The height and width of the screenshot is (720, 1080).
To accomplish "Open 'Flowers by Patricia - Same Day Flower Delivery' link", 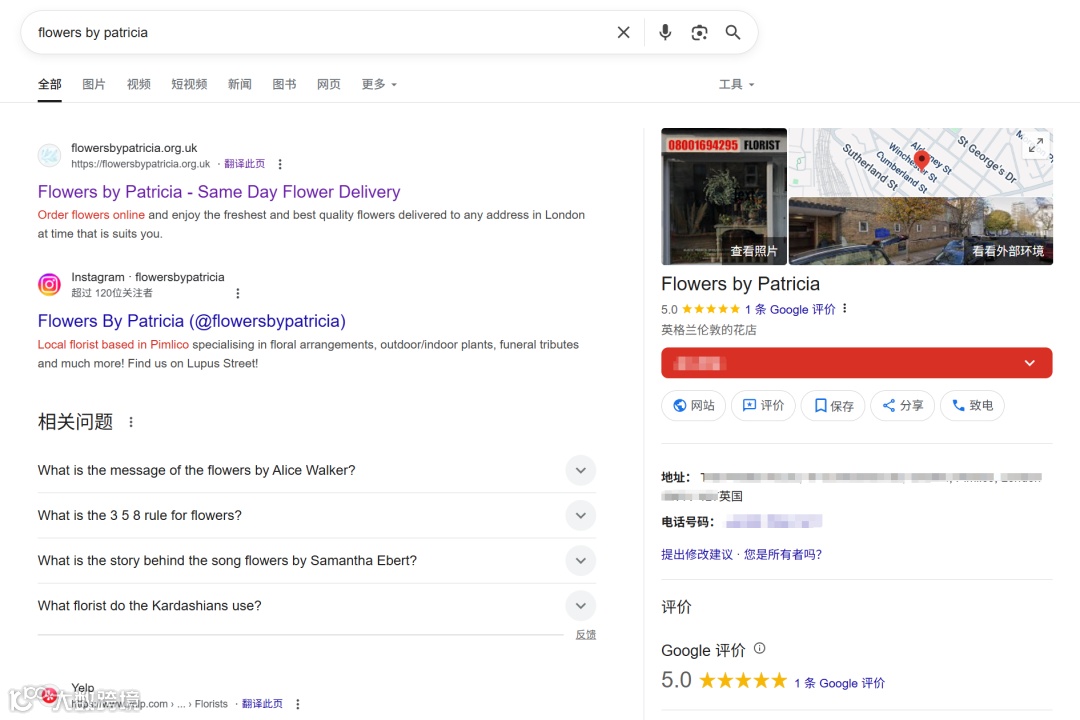I will pos(219,192).
